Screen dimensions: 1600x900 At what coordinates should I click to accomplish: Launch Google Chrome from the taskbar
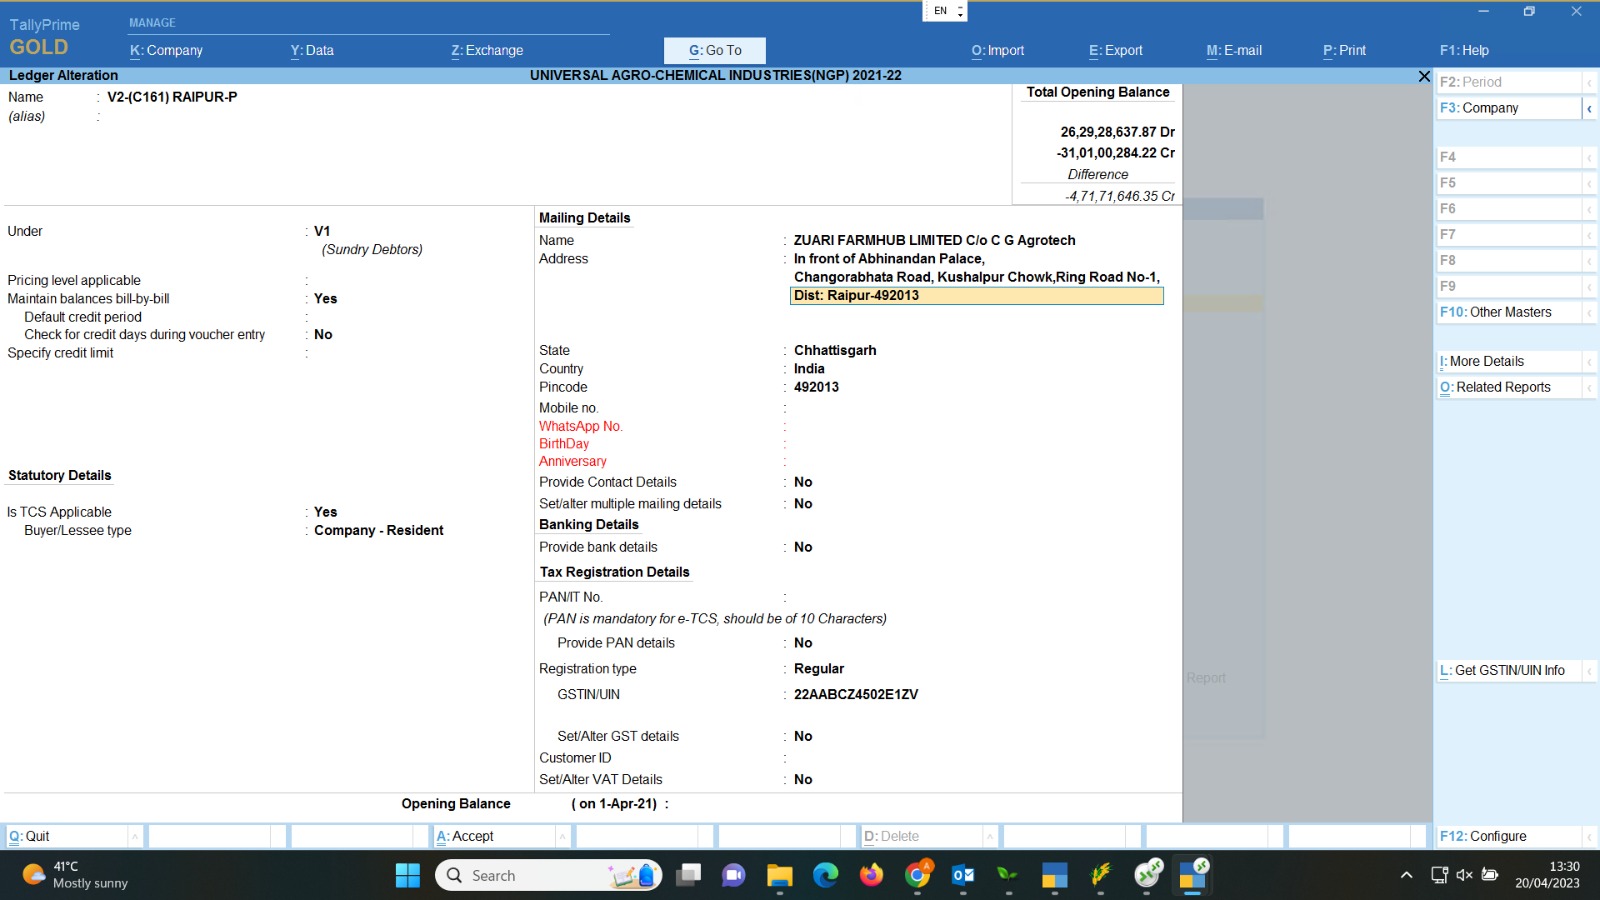tap(917, 875)
